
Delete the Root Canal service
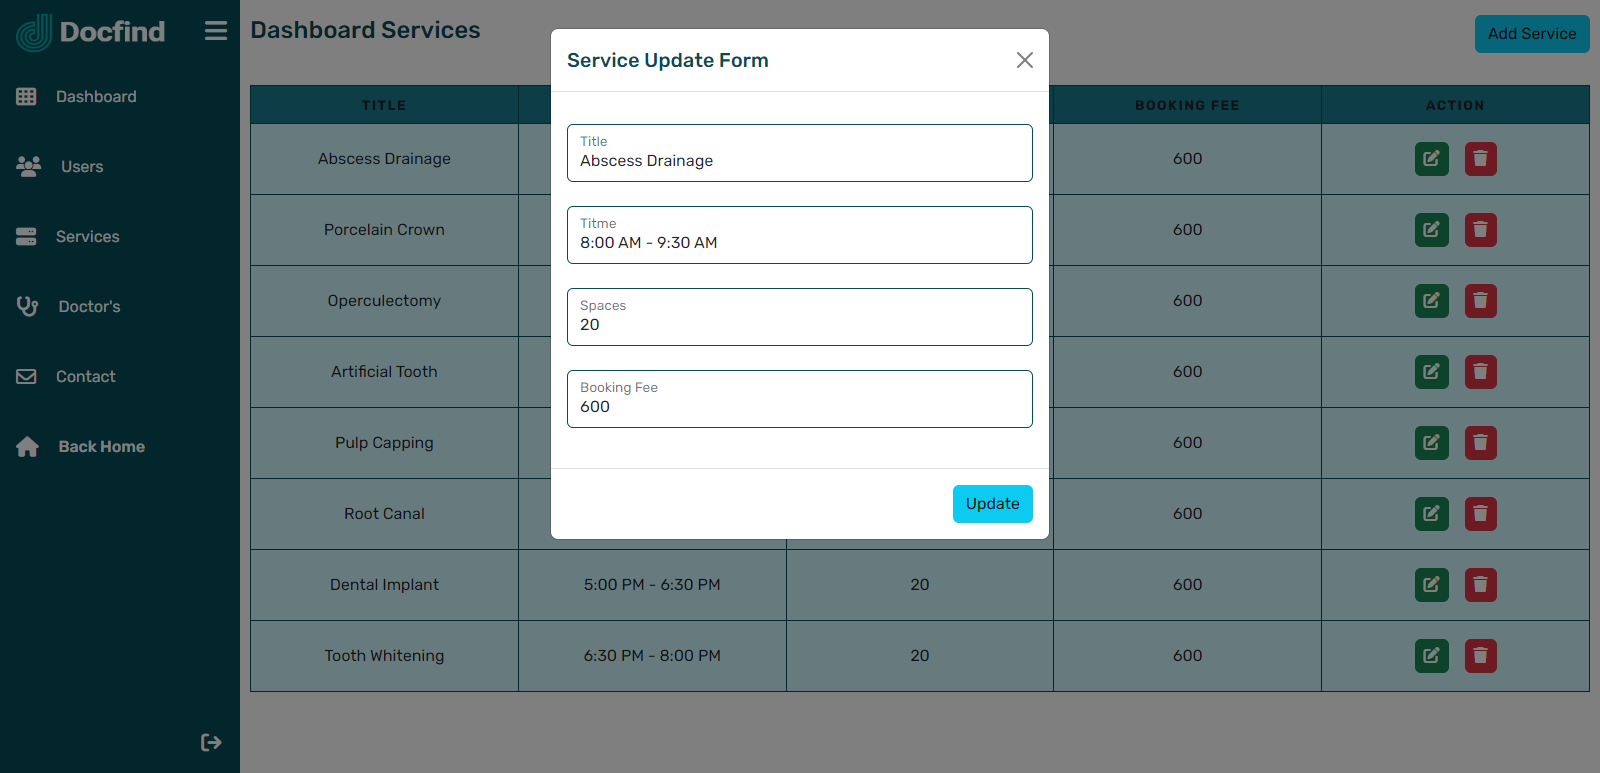tap(1481, 514)
